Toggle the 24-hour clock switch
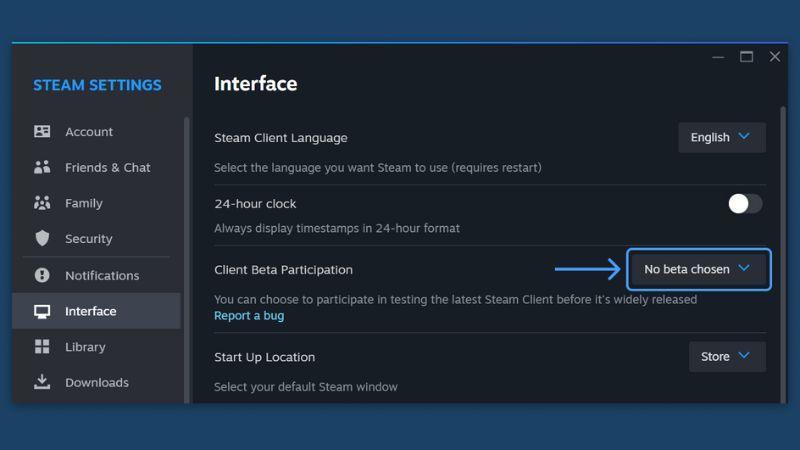Image resolution: width=800 pixels, height=450 pixels. coord(745,204)
